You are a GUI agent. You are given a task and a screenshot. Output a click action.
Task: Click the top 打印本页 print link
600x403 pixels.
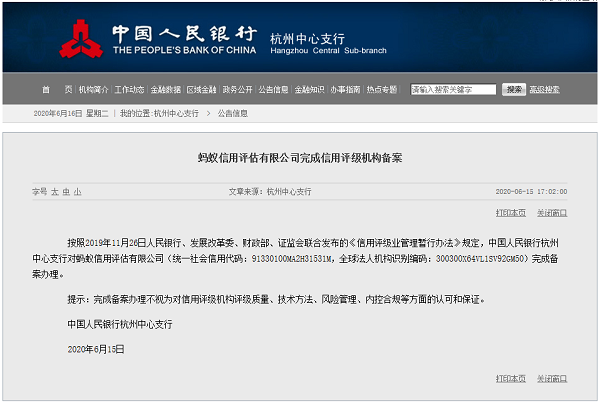click(511, 213)
